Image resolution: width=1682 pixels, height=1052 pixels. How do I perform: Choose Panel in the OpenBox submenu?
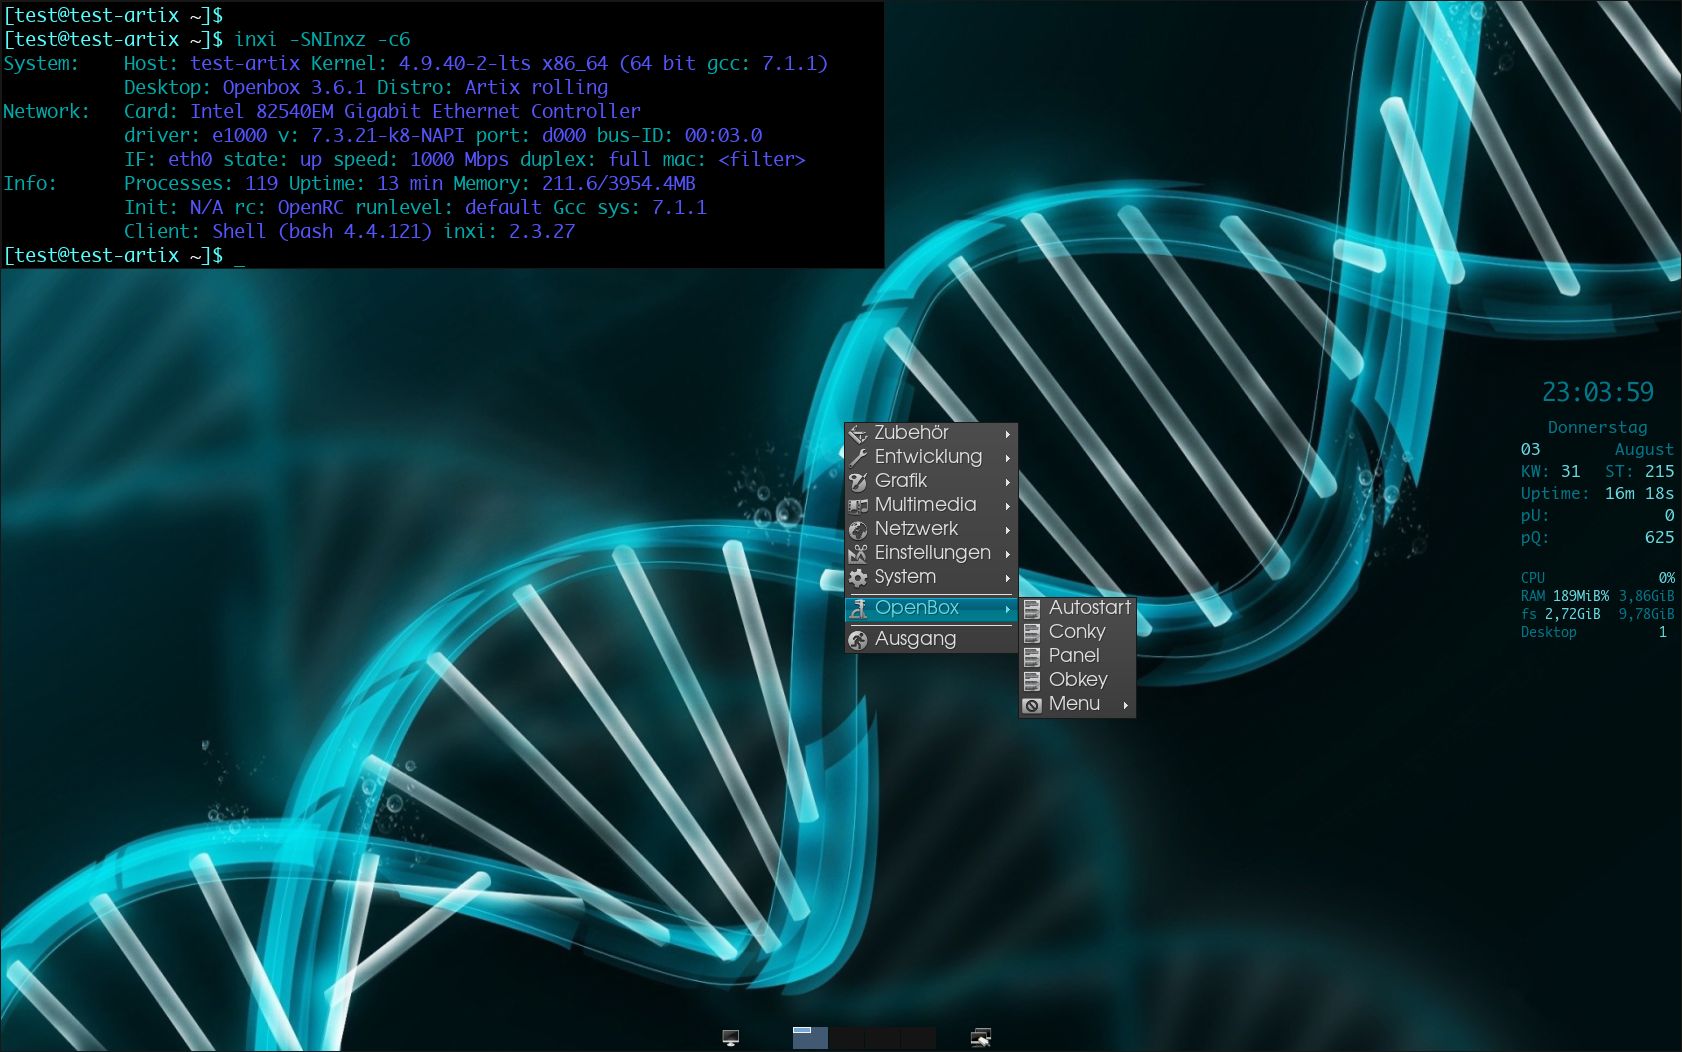point(1073,655)
